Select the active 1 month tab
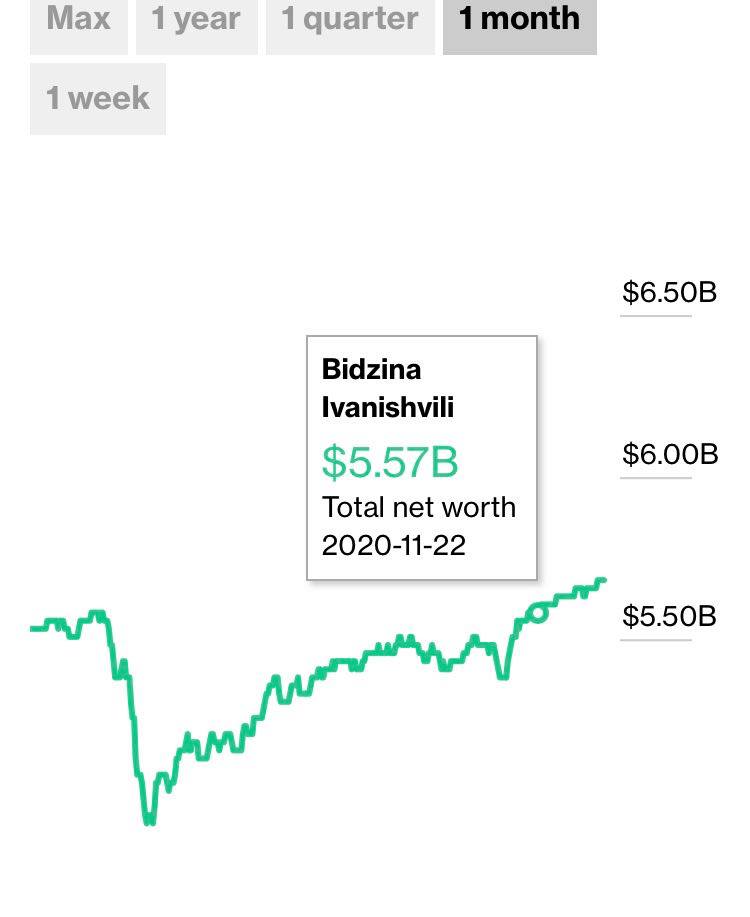This screenshot has height=917, width=750. click(x=520, y=25)
